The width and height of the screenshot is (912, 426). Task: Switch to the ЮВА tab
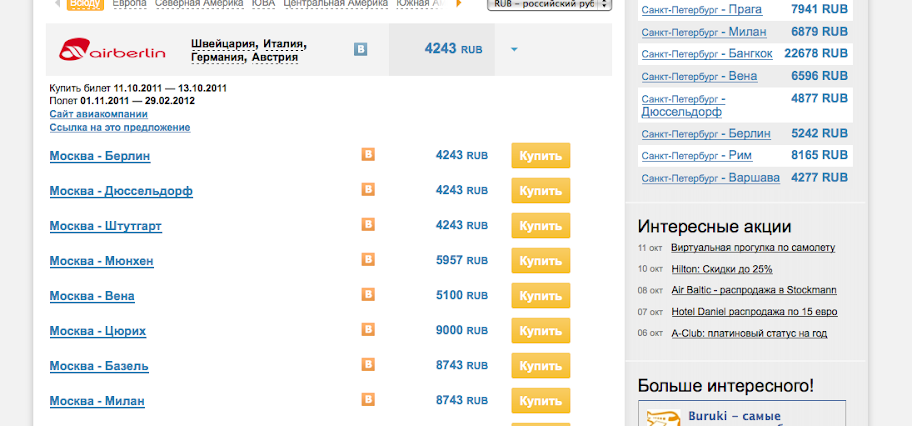coord(263,3)
